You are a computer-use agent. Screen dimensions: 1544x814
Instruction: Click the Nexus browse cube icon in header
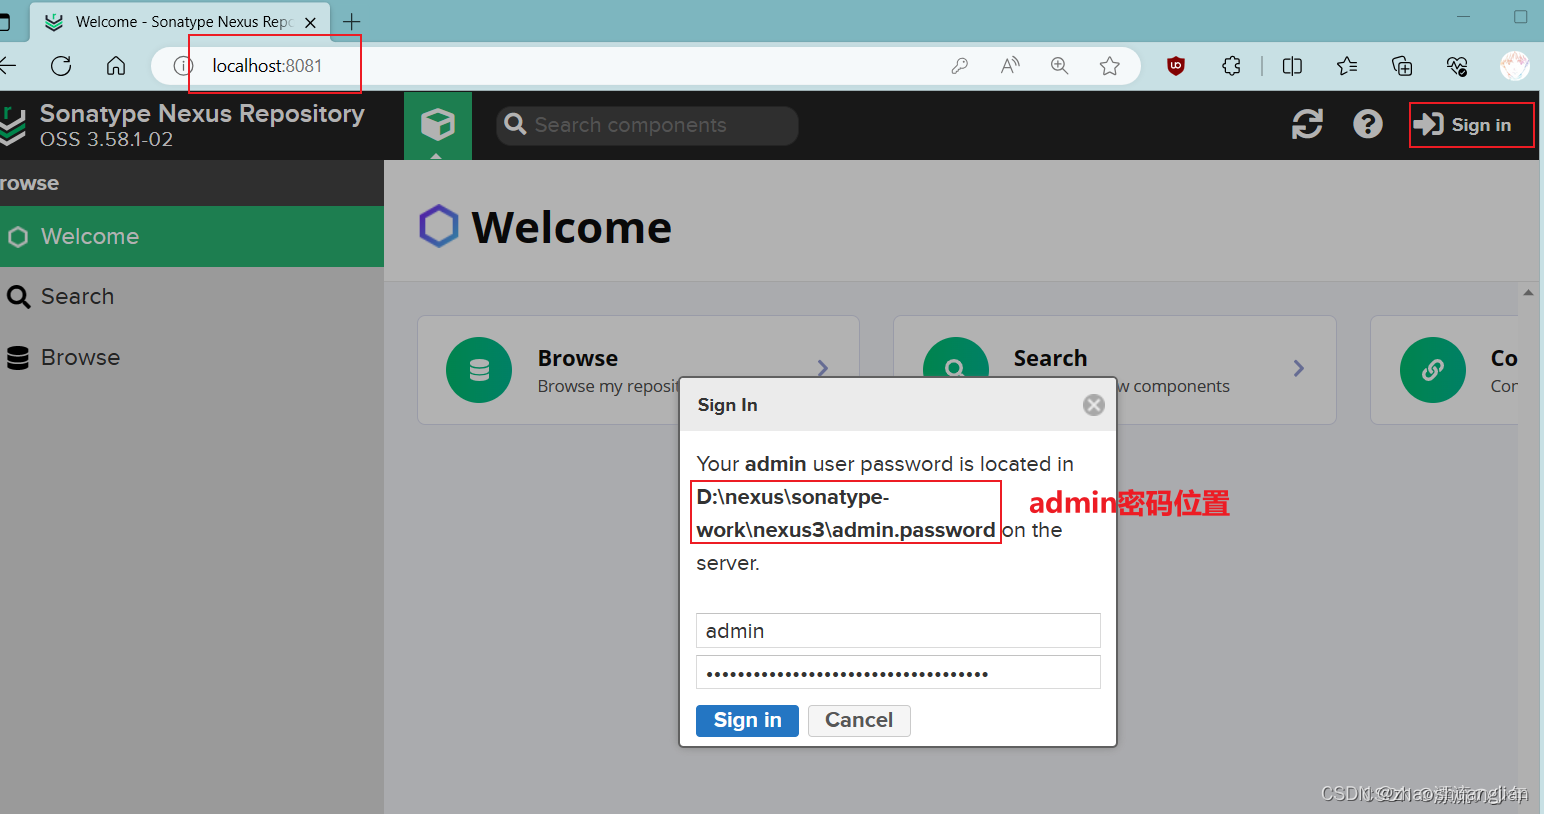point(438,125)
